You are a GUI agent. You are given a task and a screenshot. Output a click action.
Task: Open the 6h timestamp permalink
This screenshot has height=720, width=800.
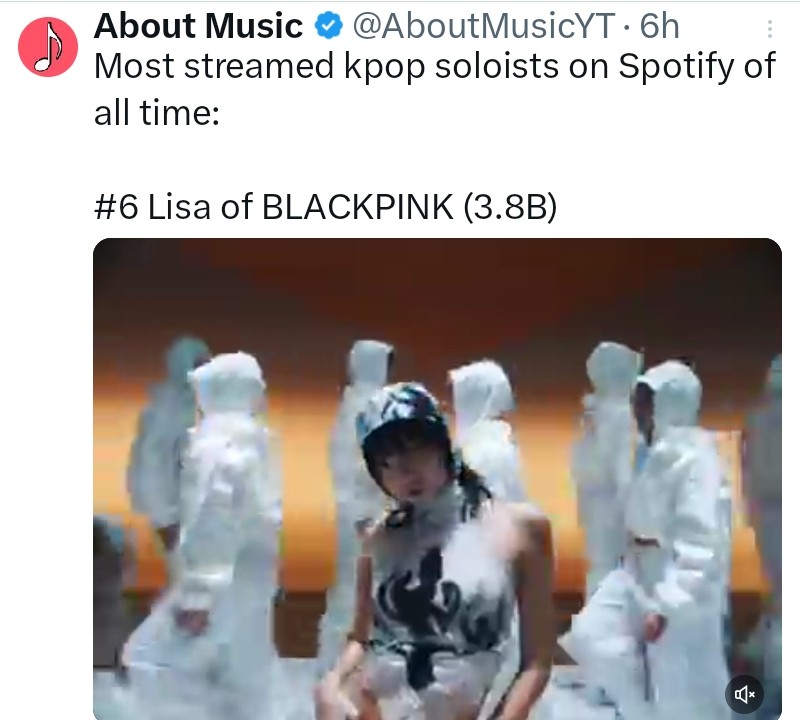pyautogui.click(x=659, y=26)
